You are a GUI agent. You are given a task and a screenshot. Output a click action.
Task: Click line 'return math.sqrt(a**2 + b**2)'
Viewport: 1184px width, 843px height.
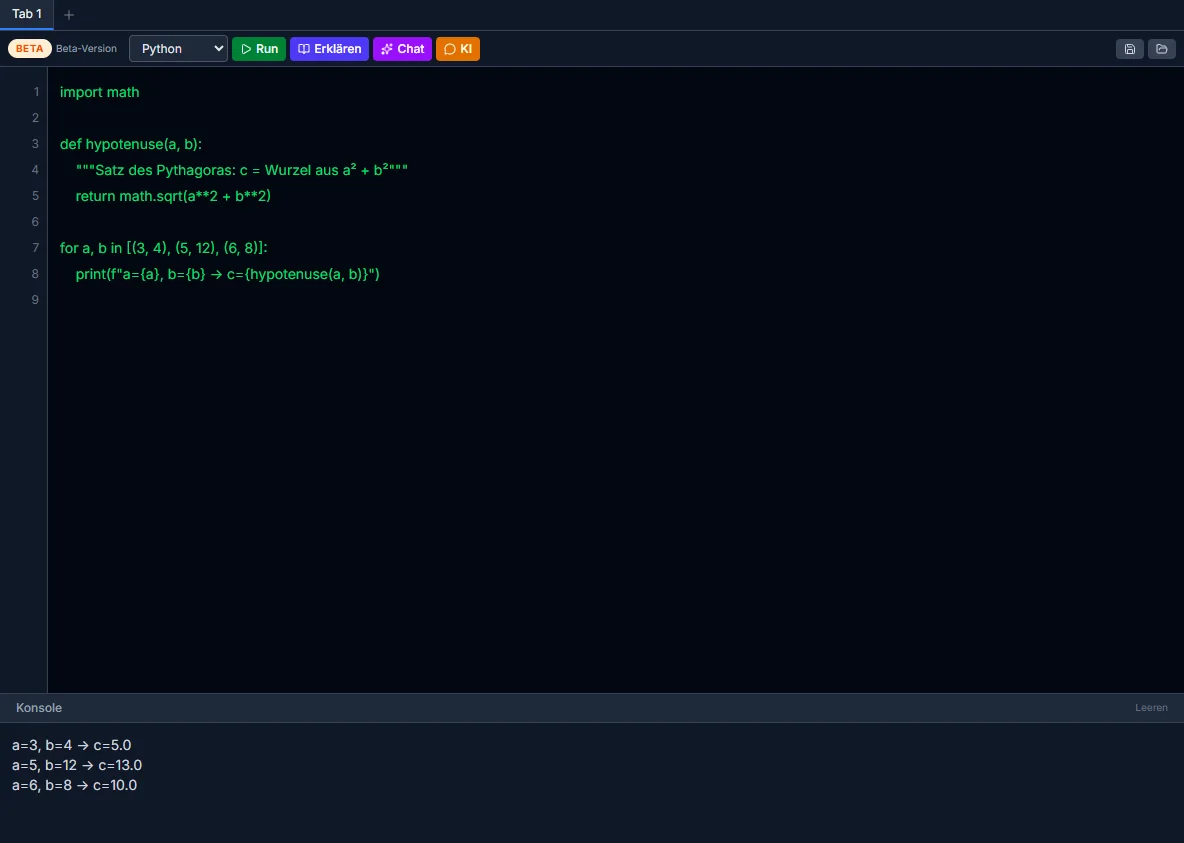point(173,196)
